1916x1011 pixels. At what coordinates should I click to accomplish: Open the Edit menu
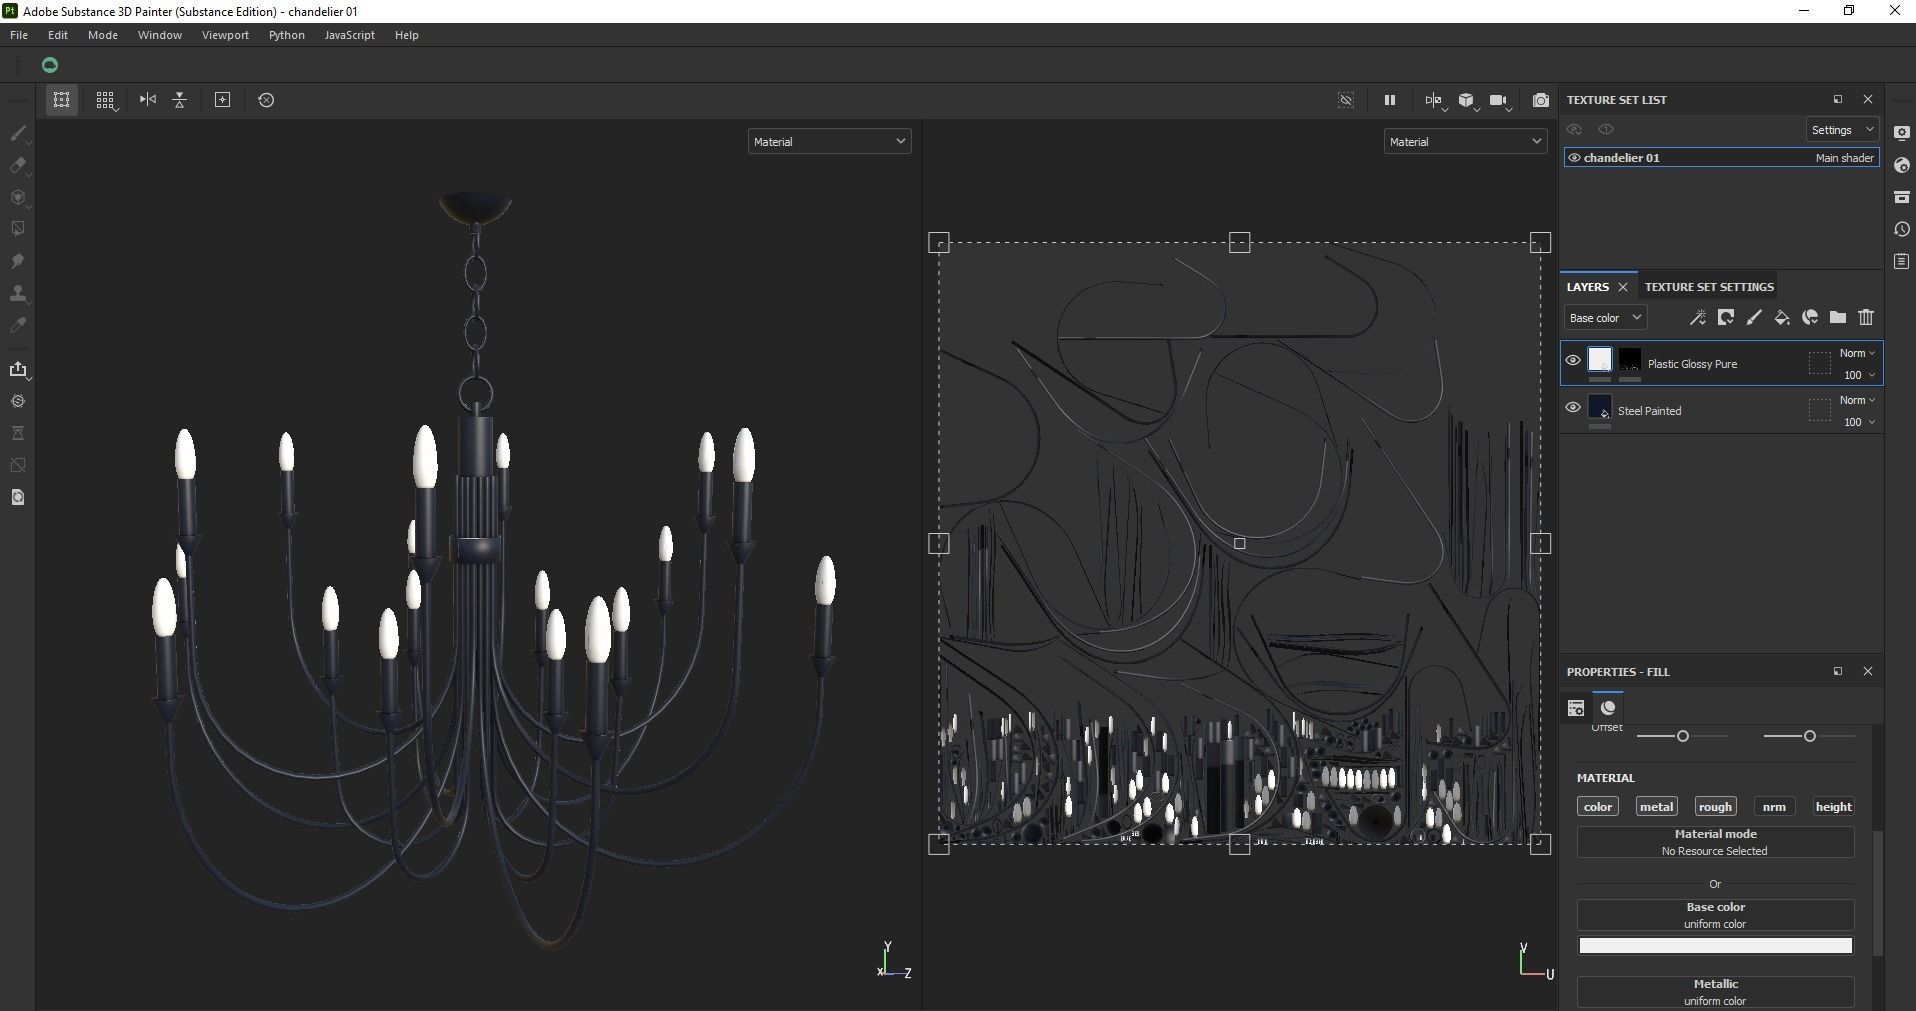tap(58, 35)
